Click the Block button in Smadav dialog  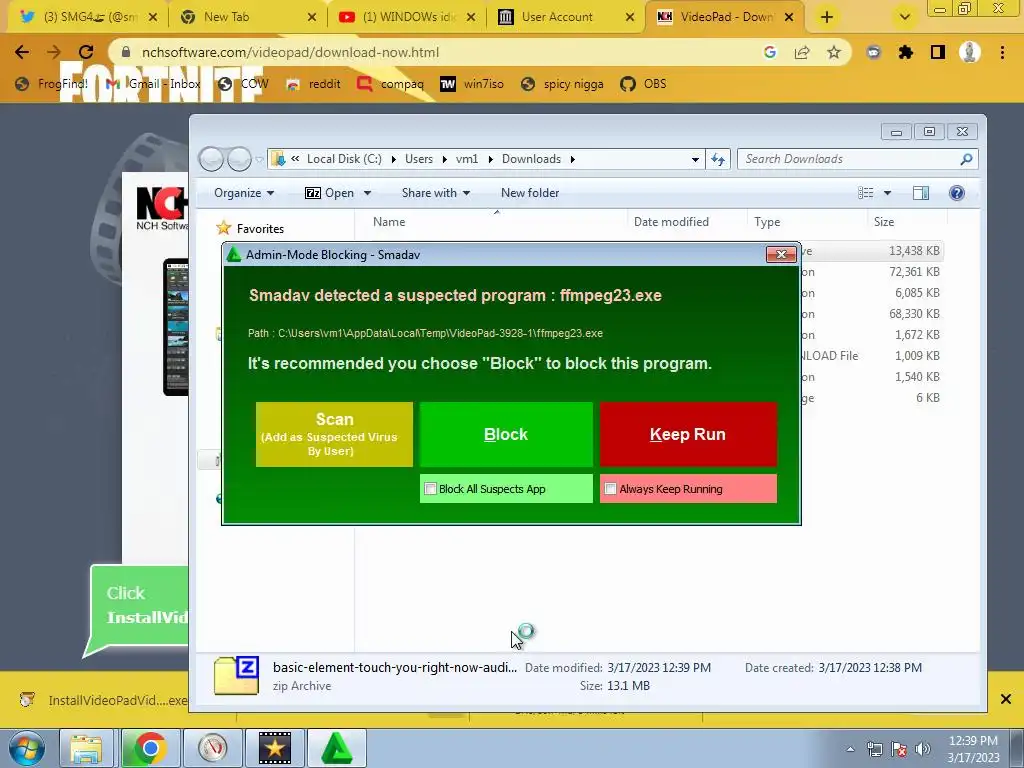(x=506, y=434)
